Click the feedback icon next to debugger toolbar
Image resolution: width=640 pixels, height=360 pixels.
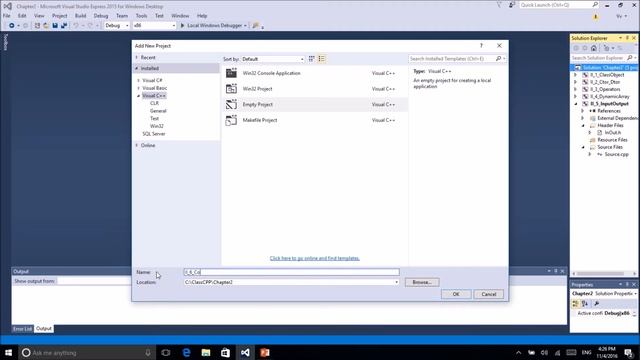click(256, 25)
